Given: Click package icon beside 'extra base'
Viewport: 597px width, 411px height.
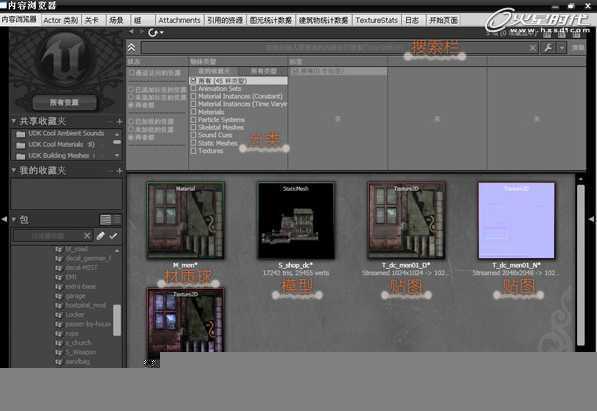Looking at the screenshot, I should (59, 286).
